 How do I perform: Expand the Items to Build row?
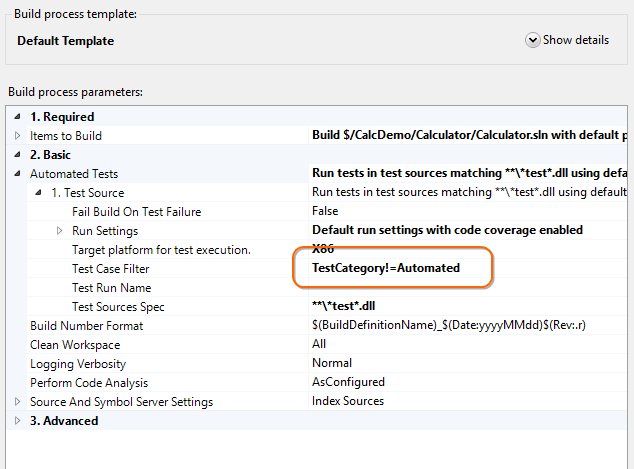pos(18,136)
